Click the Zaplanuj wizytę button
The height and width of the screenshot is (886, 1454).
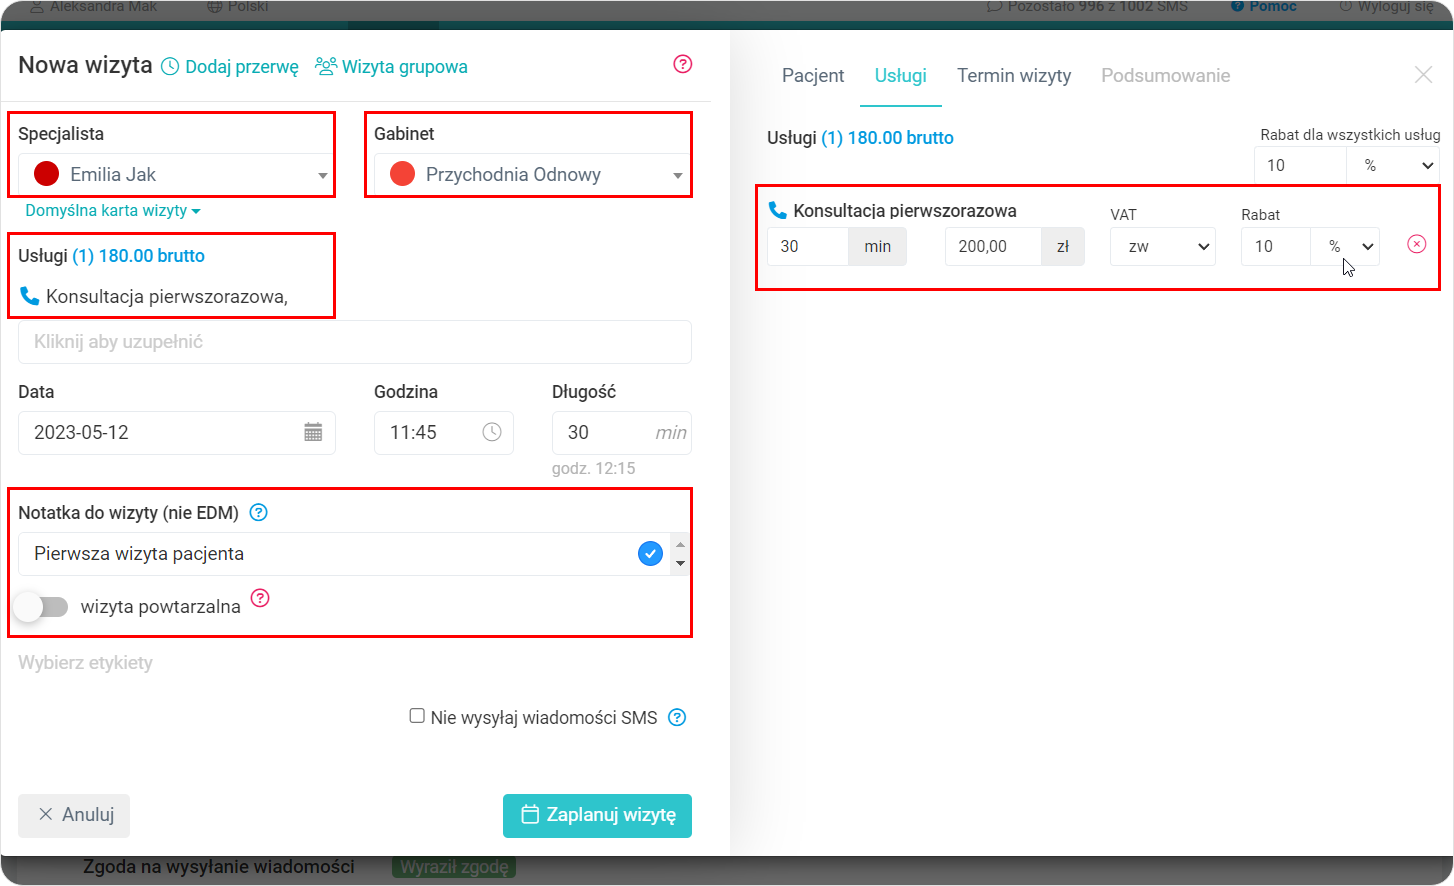[597, 815]
